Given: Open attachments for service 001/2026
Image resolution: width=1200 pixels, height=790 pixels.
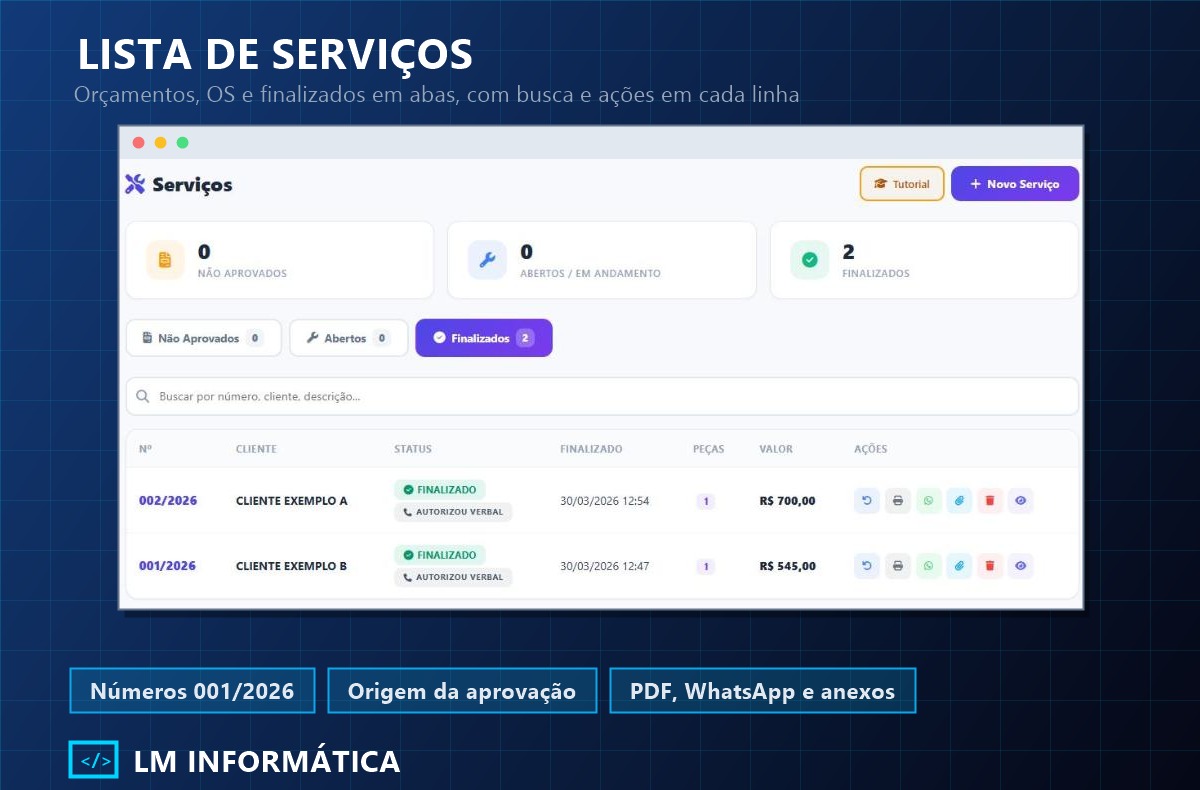Looking at the screenshot, I should 959,566.
